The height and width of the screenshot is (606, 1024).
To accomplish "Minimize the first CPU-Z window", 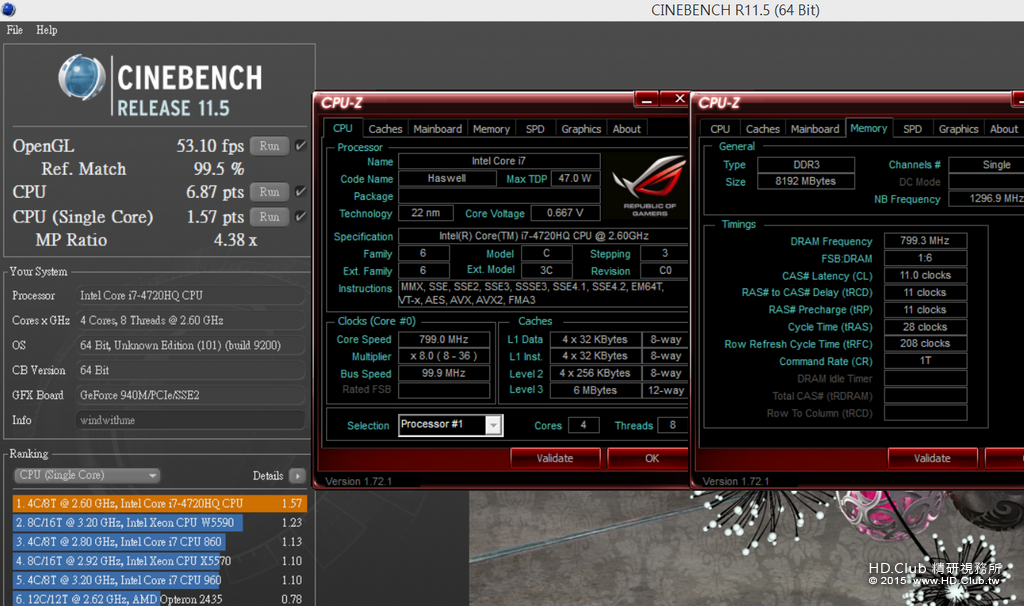I will pos(646,99).
